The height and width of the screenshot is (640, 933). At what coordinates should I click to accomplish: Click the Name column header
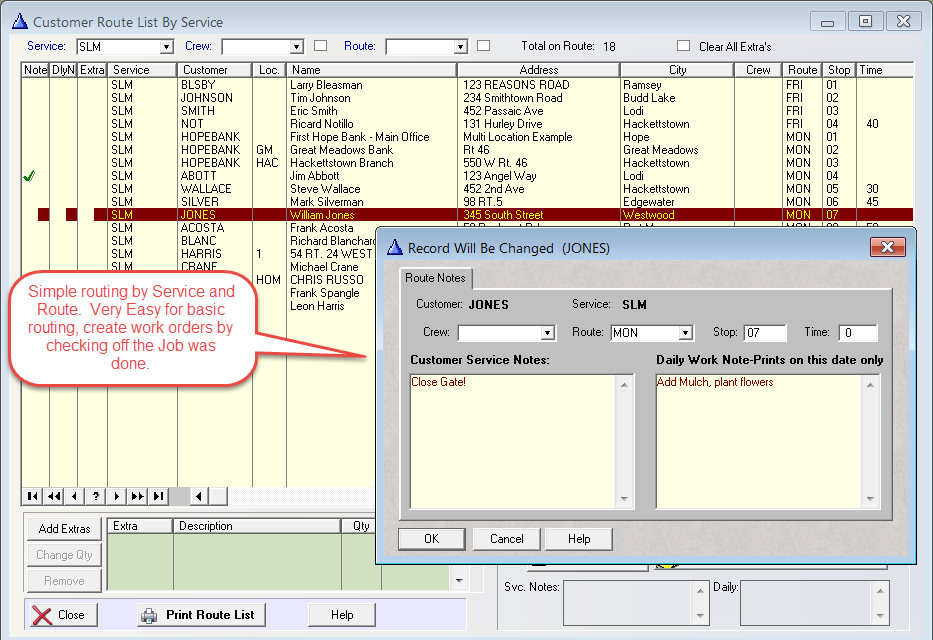click(372, 70)
